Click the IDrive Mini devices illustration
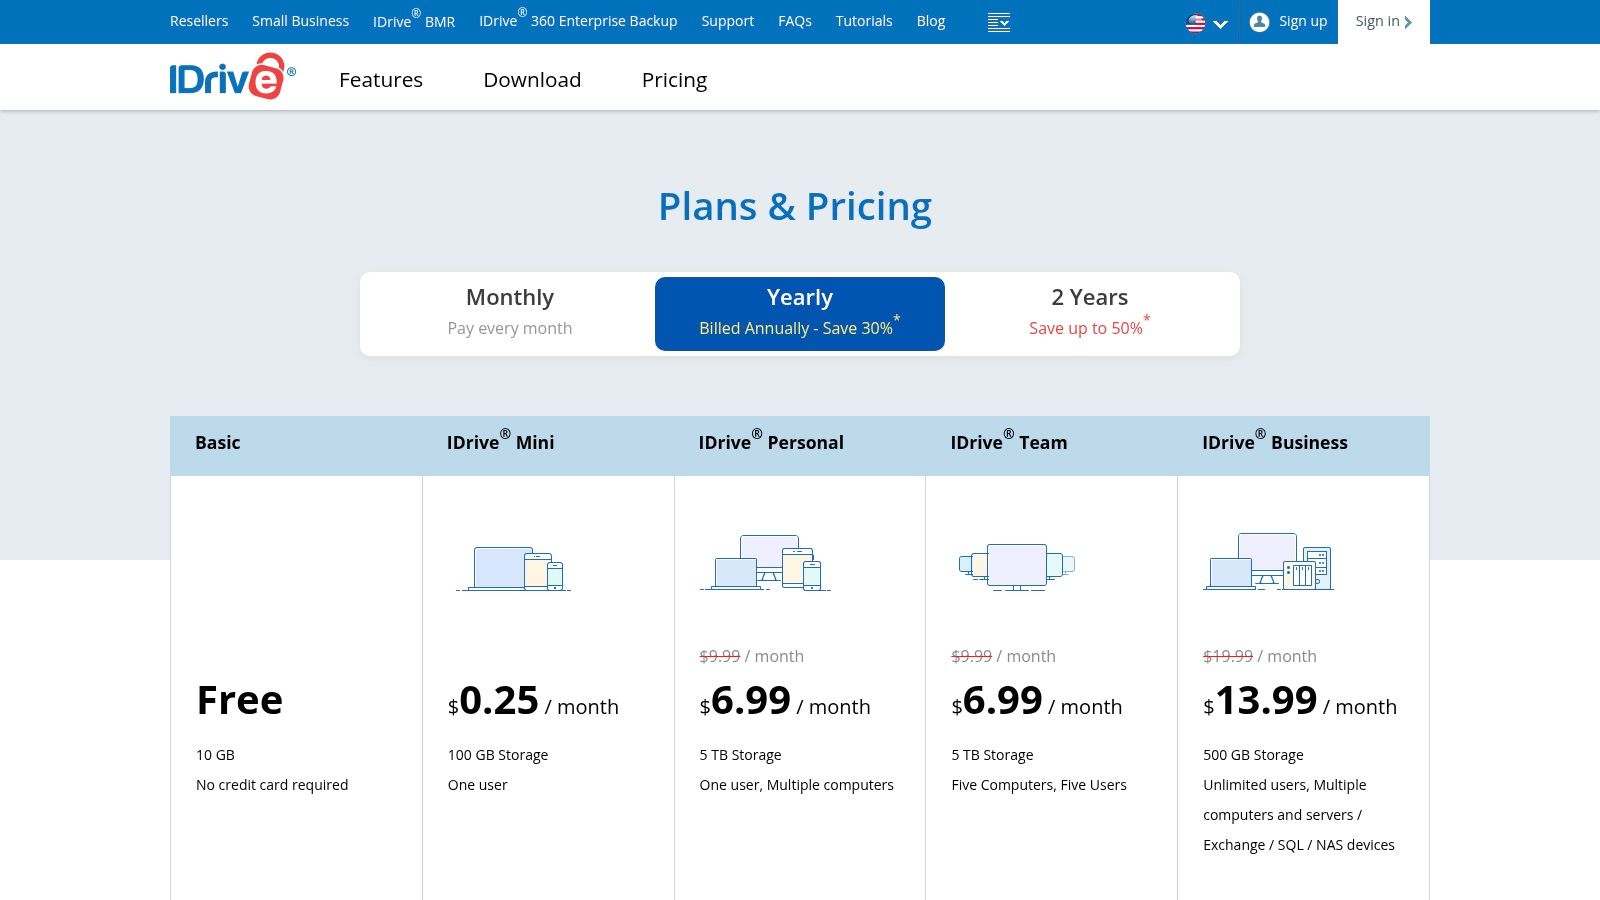The width and height of the screenshot is (1600, 900). point(514,568)
